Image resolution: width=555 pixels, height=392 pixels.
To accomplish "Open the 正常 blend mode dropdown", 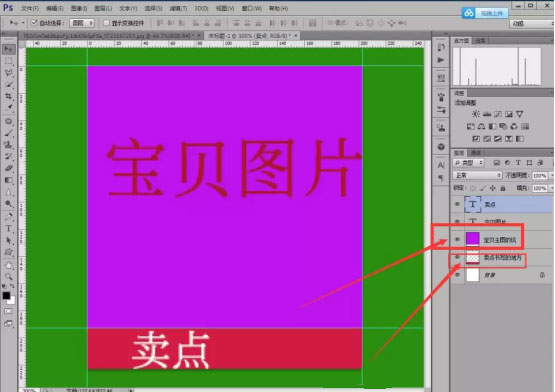I will (477, 175).
